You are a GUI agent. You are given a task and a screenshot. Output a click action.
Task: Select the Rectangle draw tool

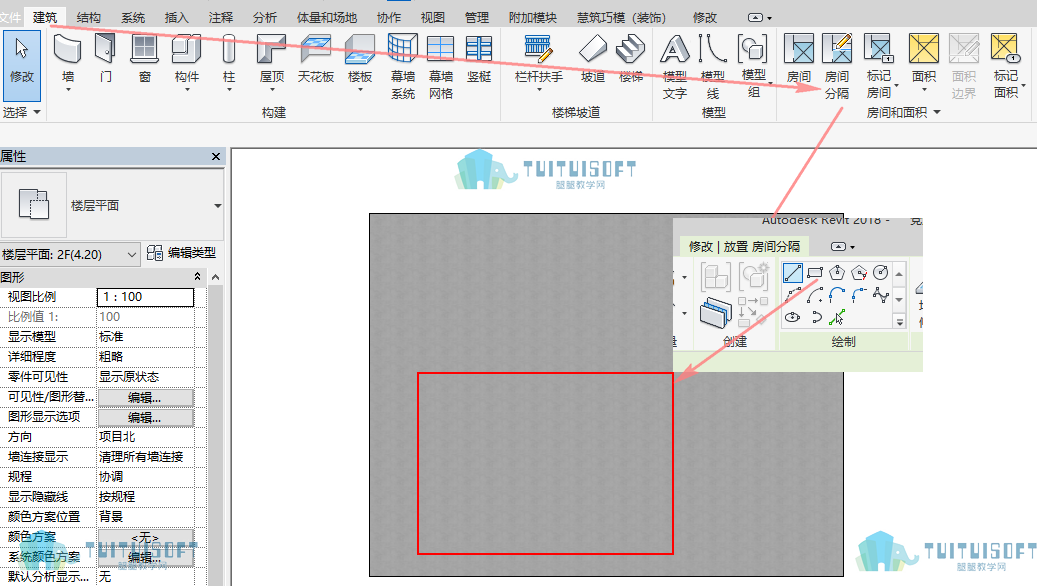(815, 272)
